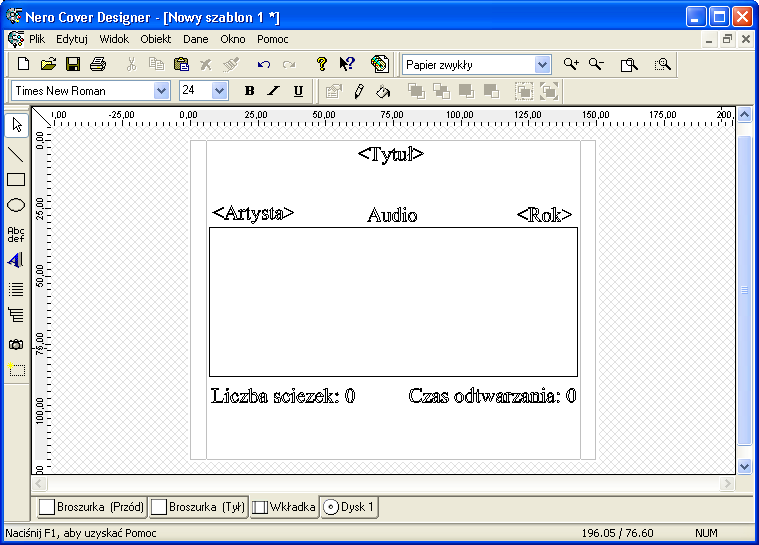Select the Abc def text box tool
The height and width of the screenshot is (545, 759).
(16, 234)
